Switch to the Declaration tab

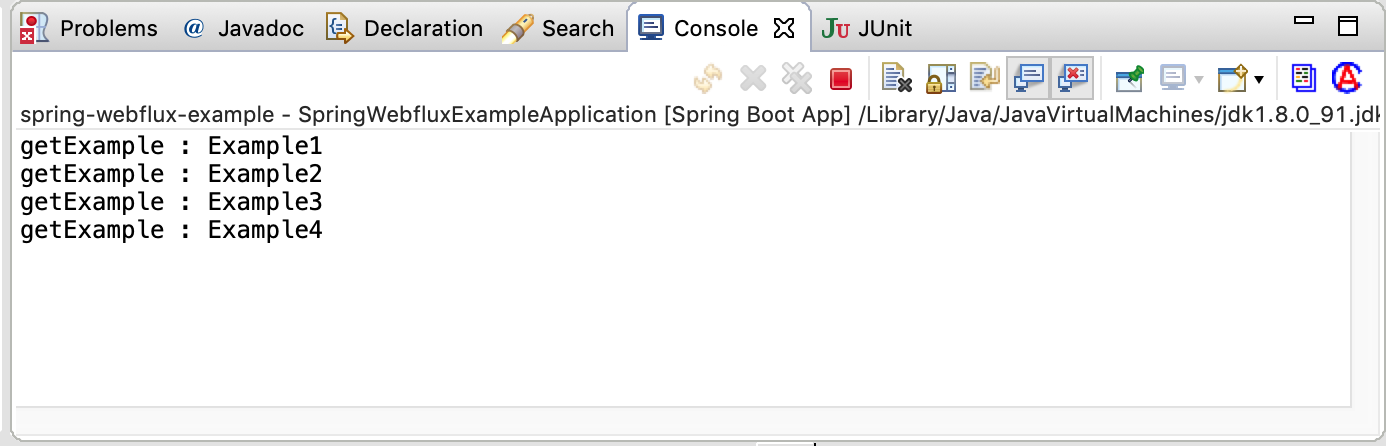[x=404, y=28]
